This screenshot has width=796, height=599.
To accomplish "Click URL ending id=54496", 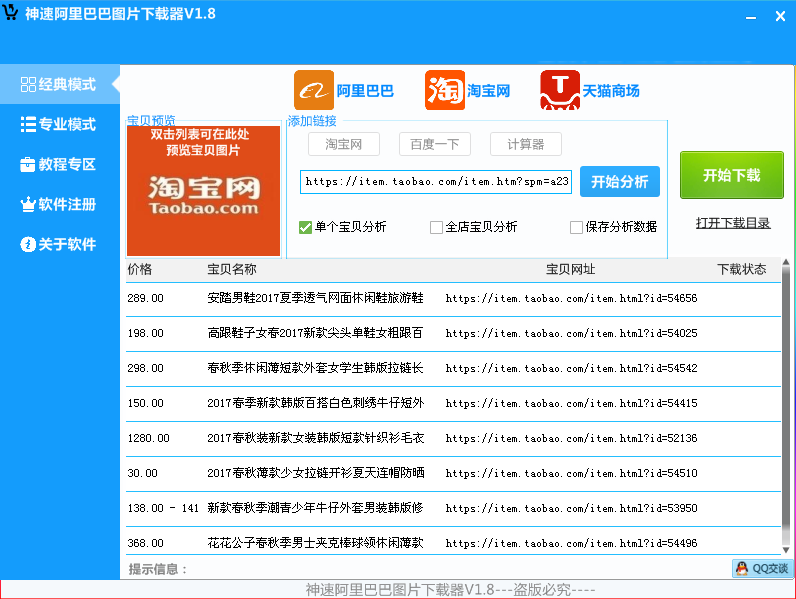I will [x=572, y=544].
